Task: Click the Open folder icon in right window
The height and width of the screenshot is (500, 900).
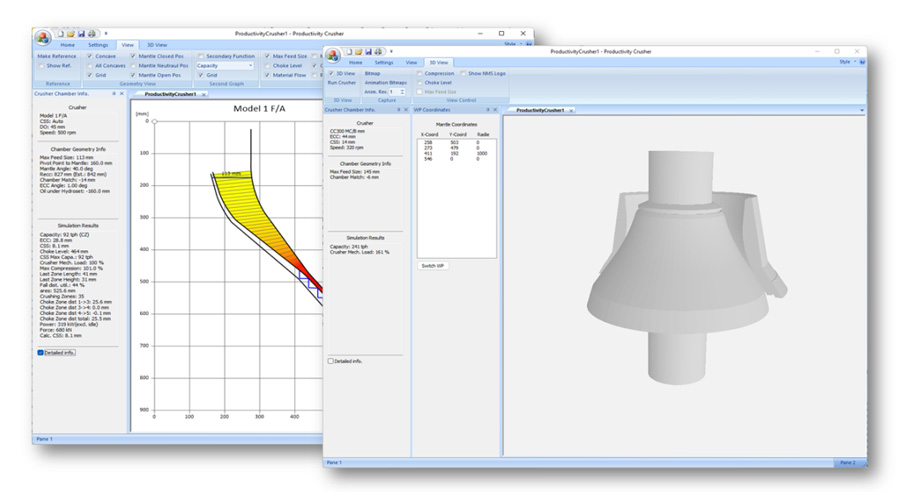Action: pyautogui.click(x=357, y=51)
